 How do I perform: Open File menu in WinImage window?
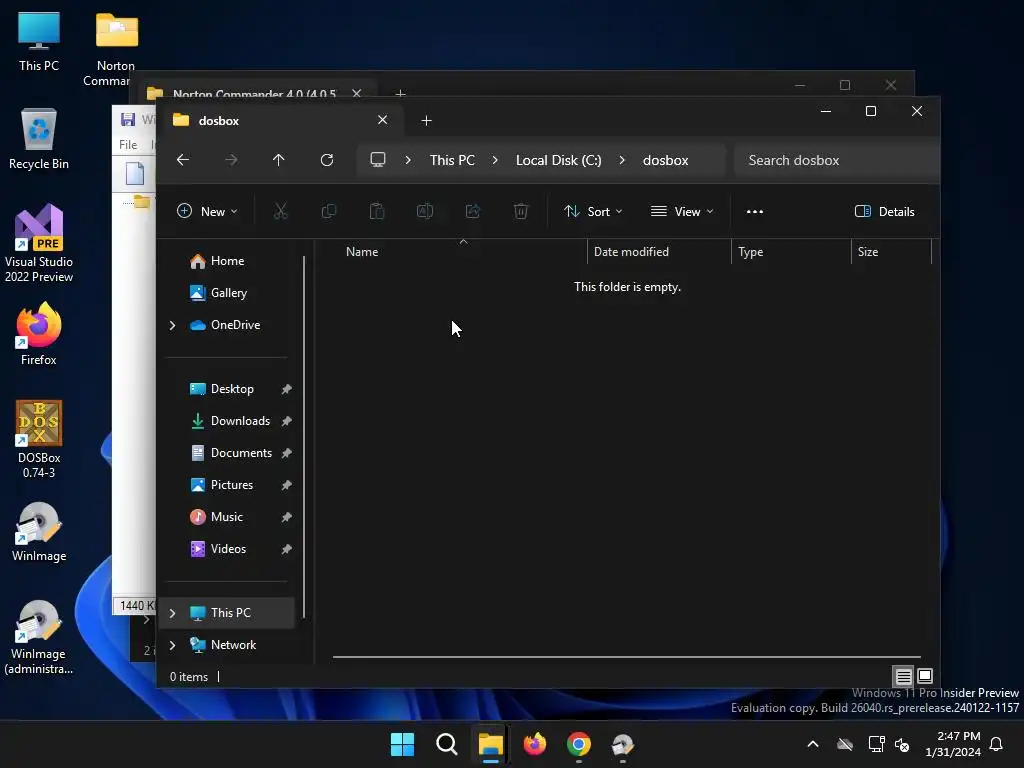128,144
